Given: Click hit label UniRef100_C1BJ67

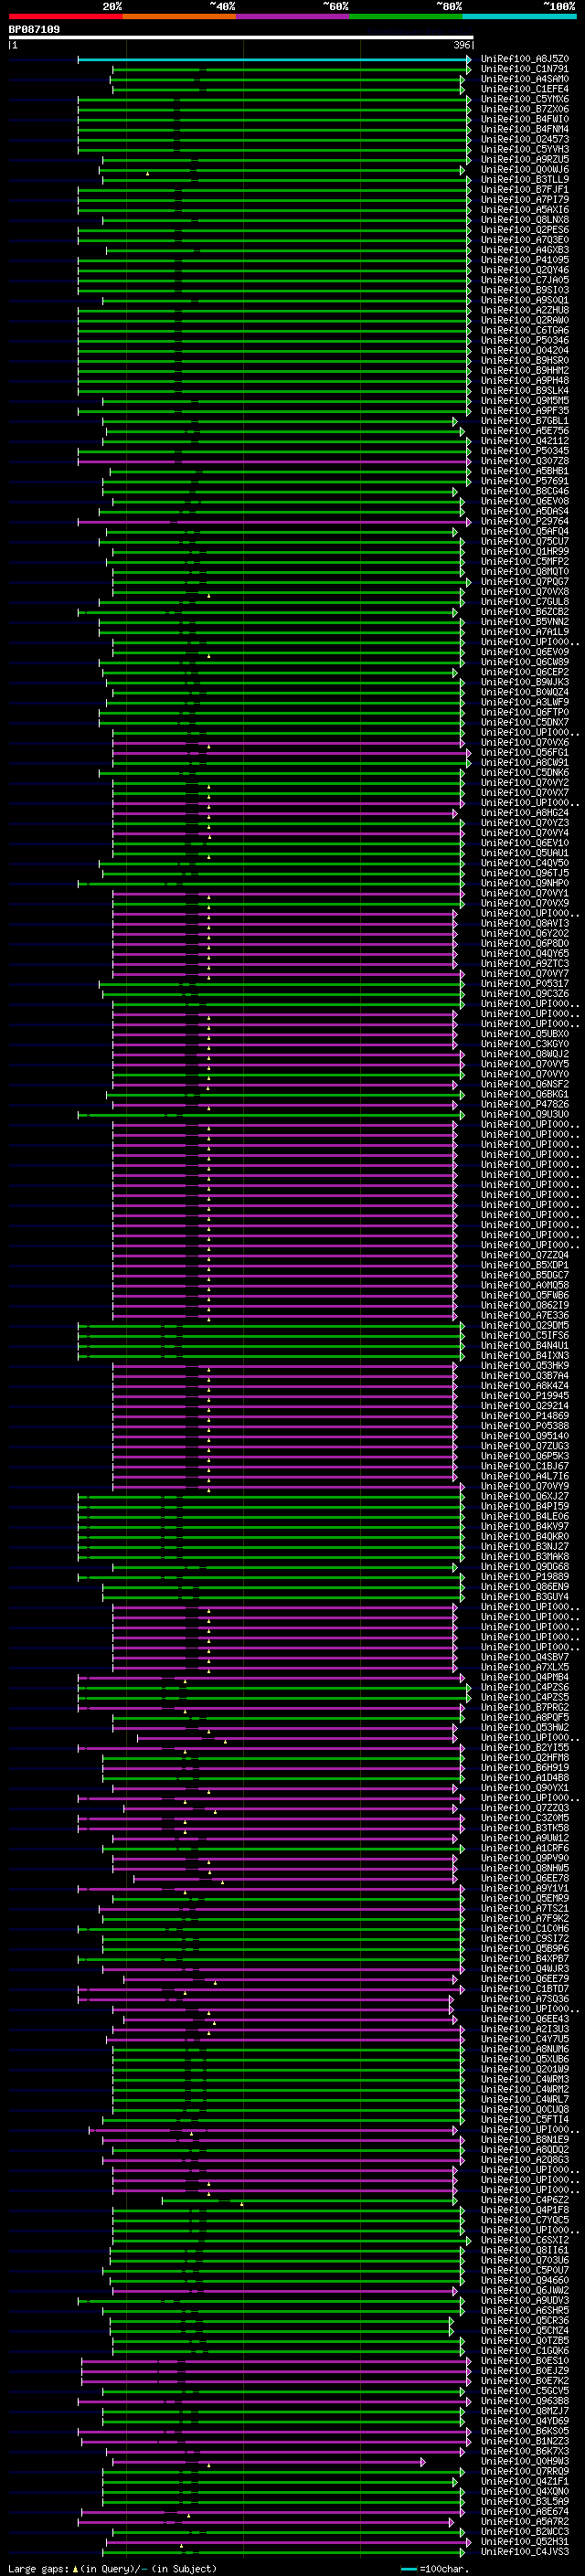Looking at the screenshot, I should pyautogui.click(x=525, y=1466).
